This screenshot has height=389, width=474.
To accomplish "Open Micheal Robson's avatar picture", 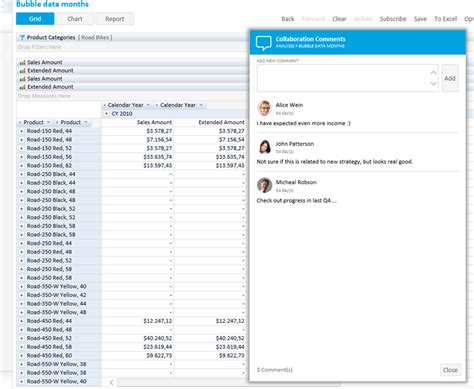I will coord(264,185).
